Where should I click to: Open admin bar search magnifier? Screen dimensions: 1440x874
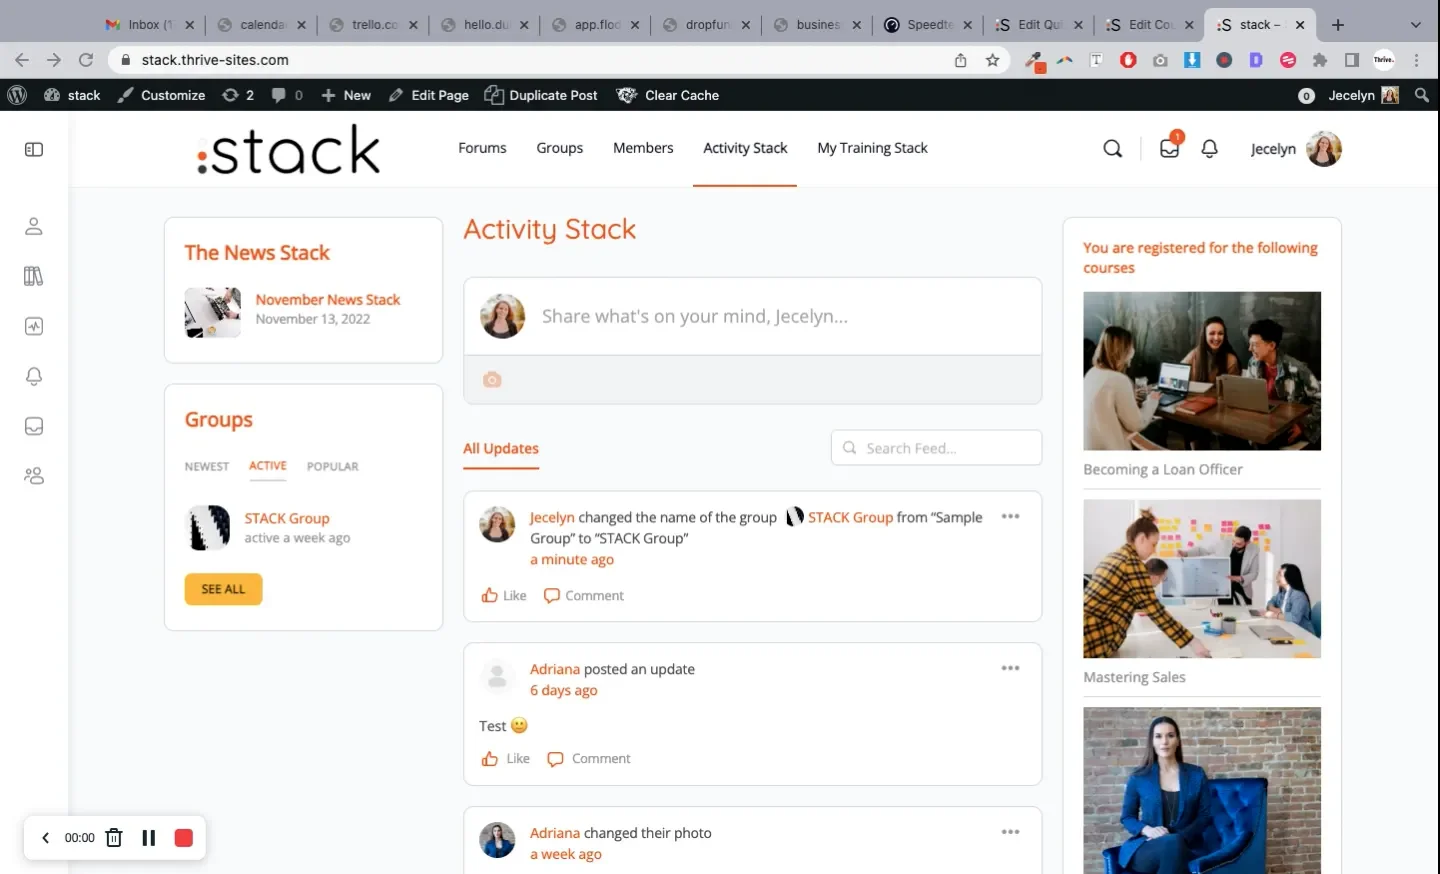[x=1422, y=95]
